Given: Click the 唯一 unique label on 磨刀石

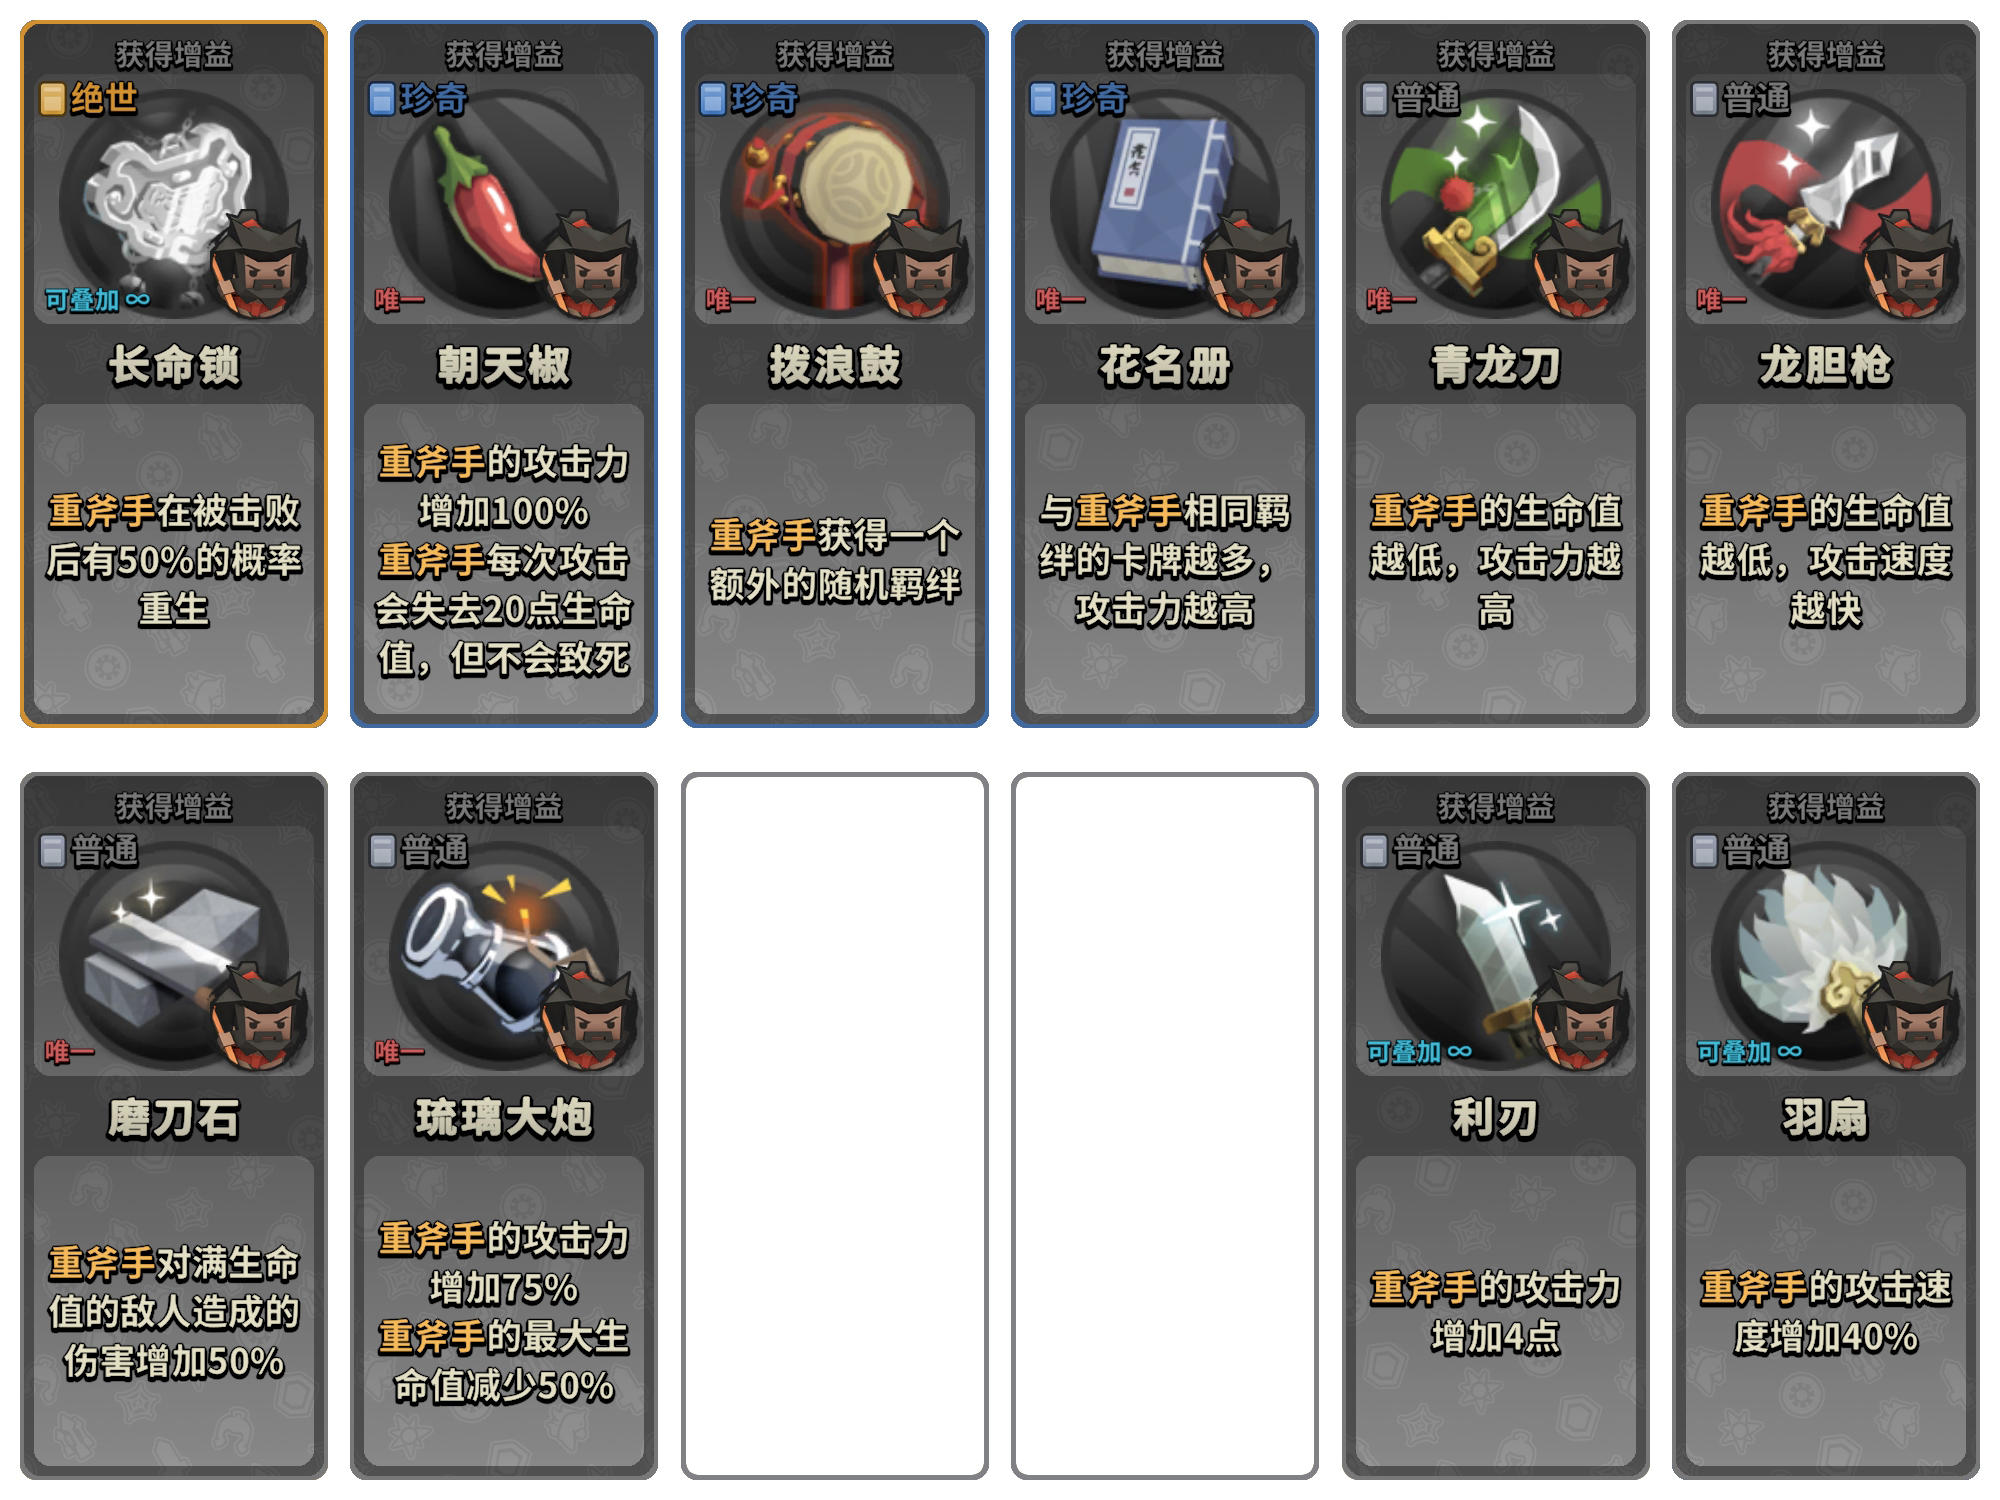Looking at the screenshot, I should click(x=69, y=1052).
